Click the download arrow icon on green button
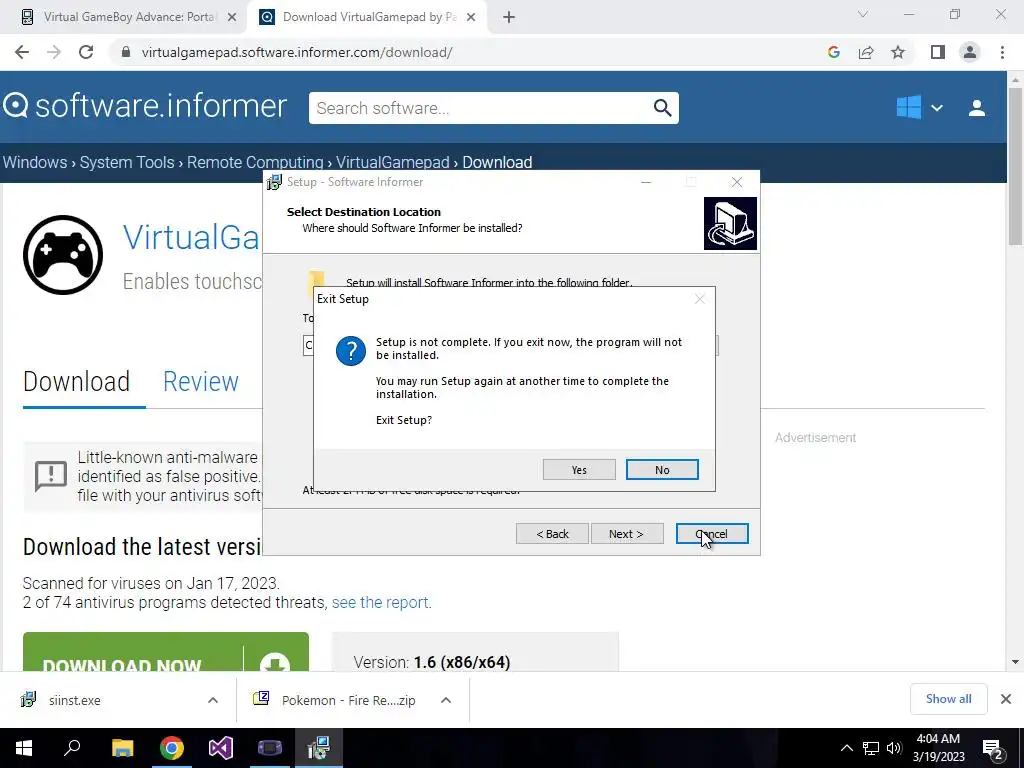This screenshot has height=768, width=1024. 275,662
